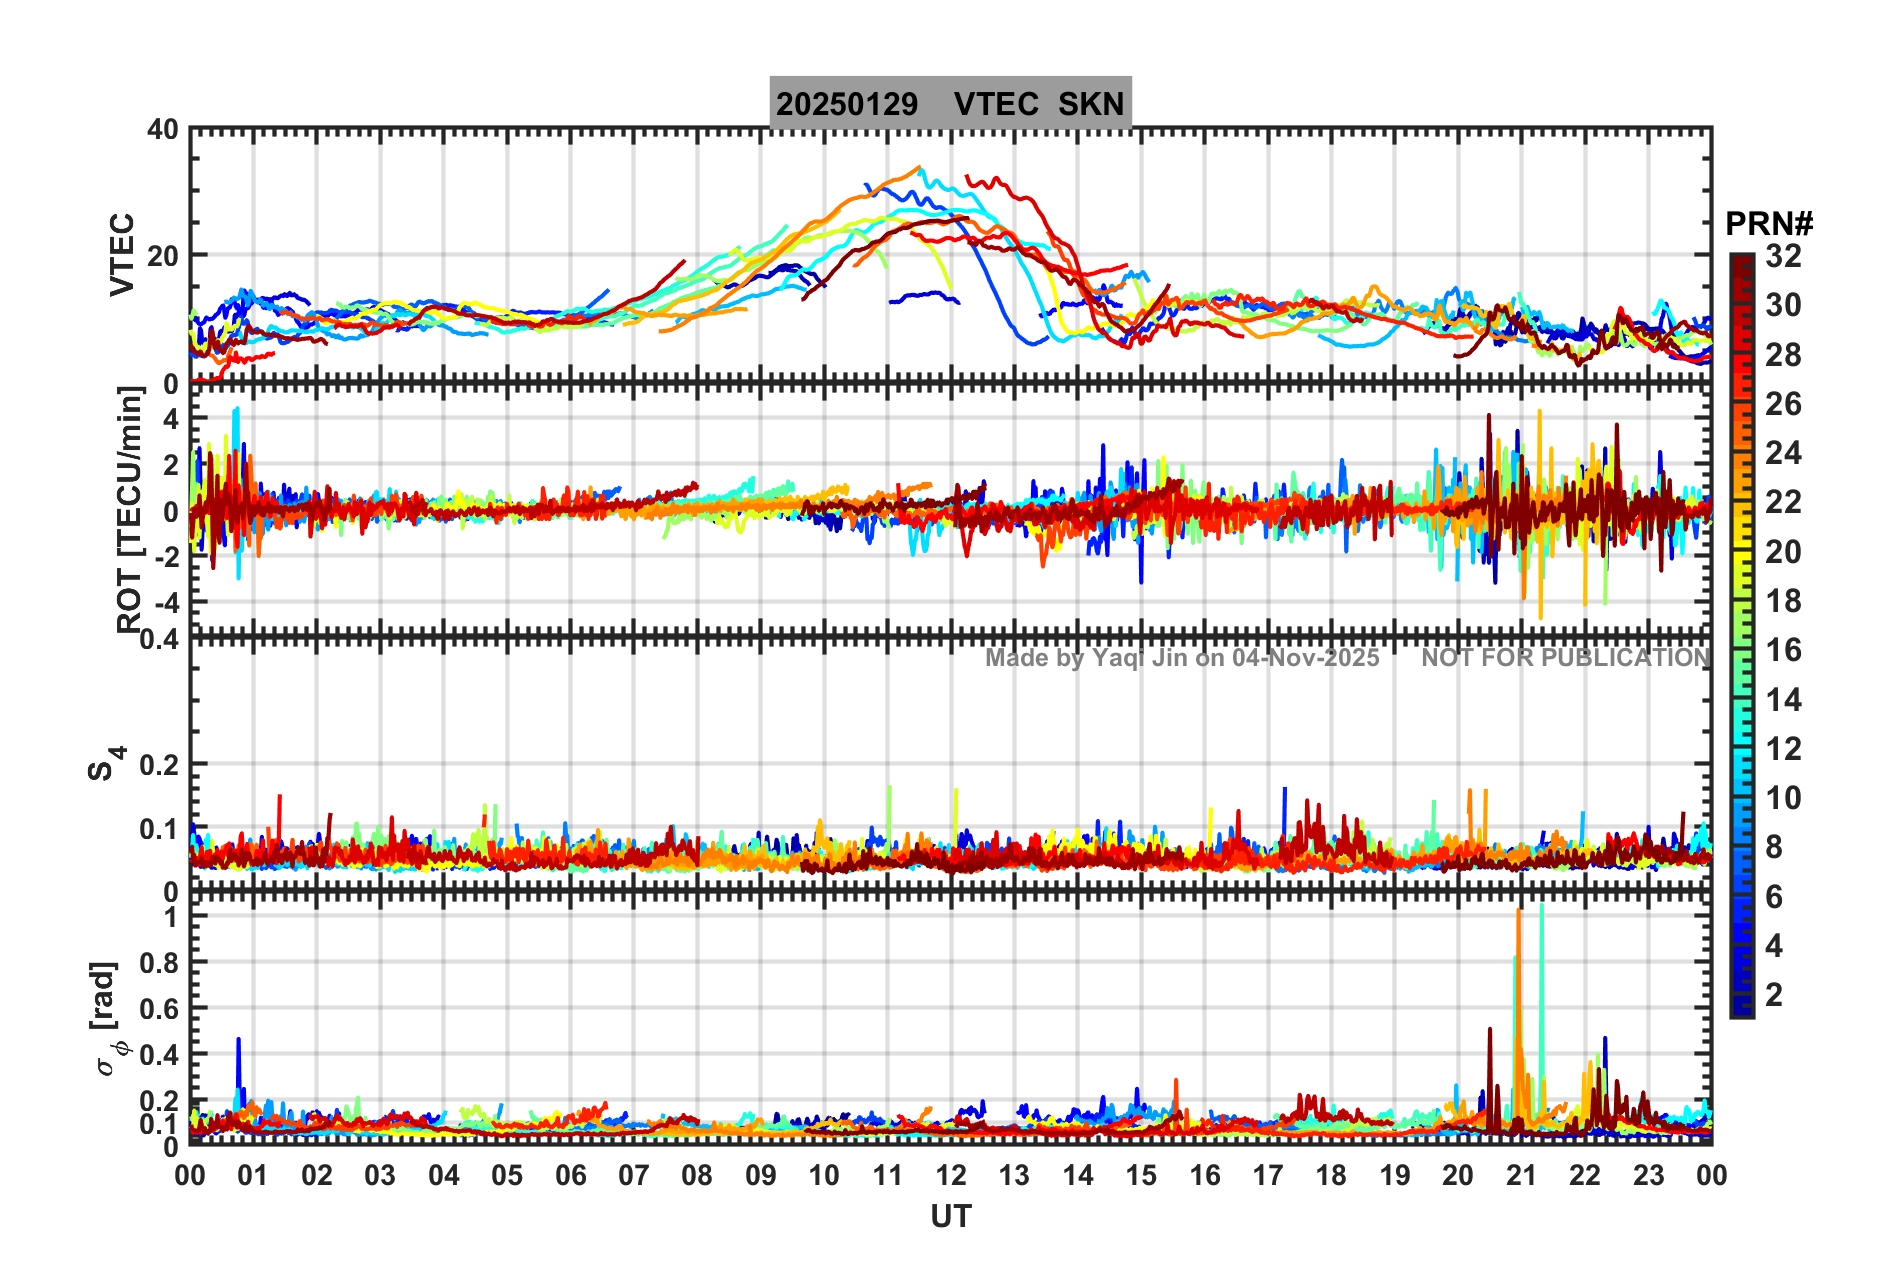The width and height of the screenshot is (1902, 1272).
Task: Click the "15" hour tick on the UT axis
Action: [1141, 1175]
